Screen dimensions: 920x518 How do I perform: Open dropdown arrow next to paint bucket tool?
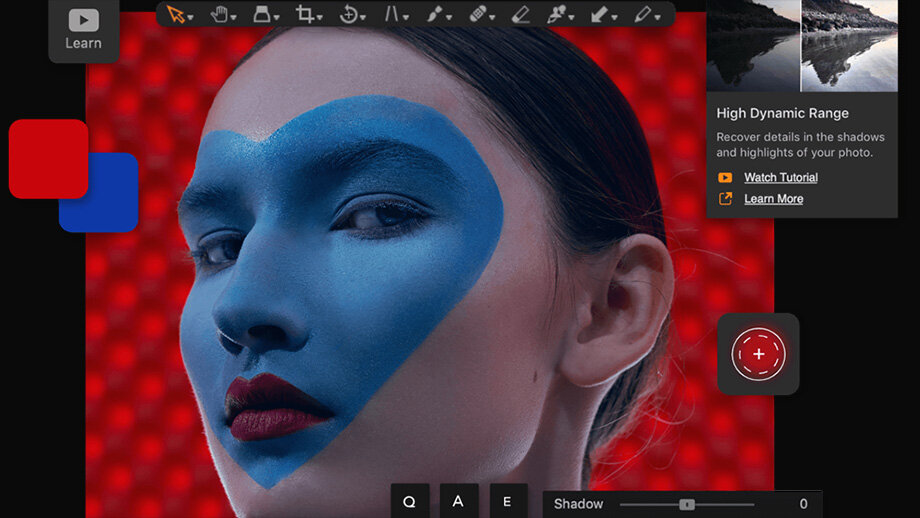click(276, 18)
